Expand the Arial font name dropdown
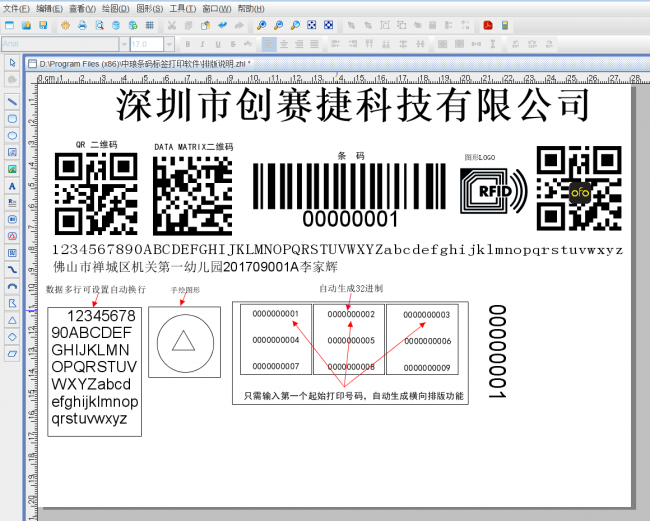Screen dimensions: 650x521 [124, 44]
